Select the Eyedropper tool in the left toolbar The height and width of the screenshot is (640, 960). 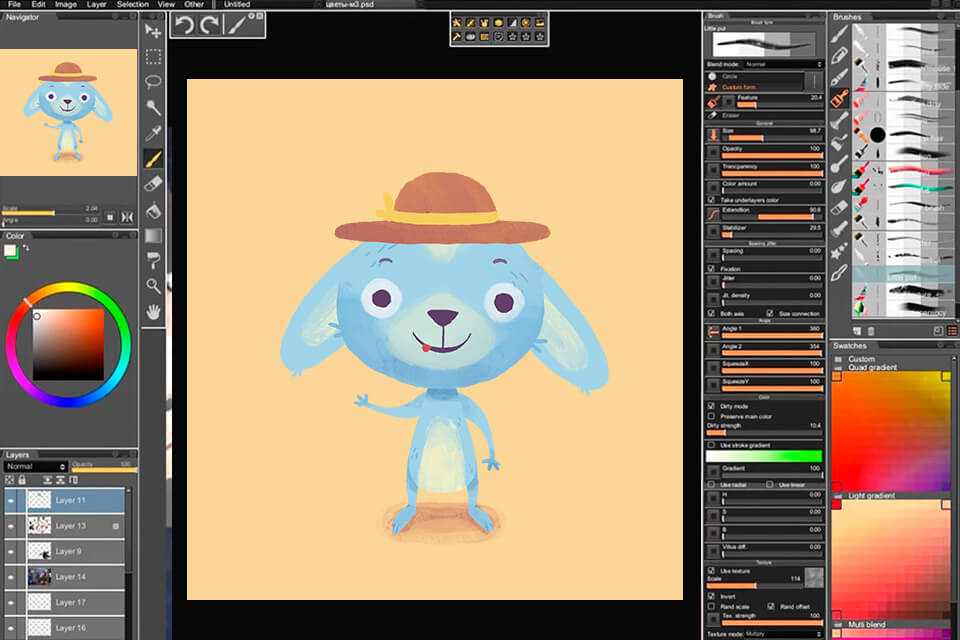(x=153, y=130)
